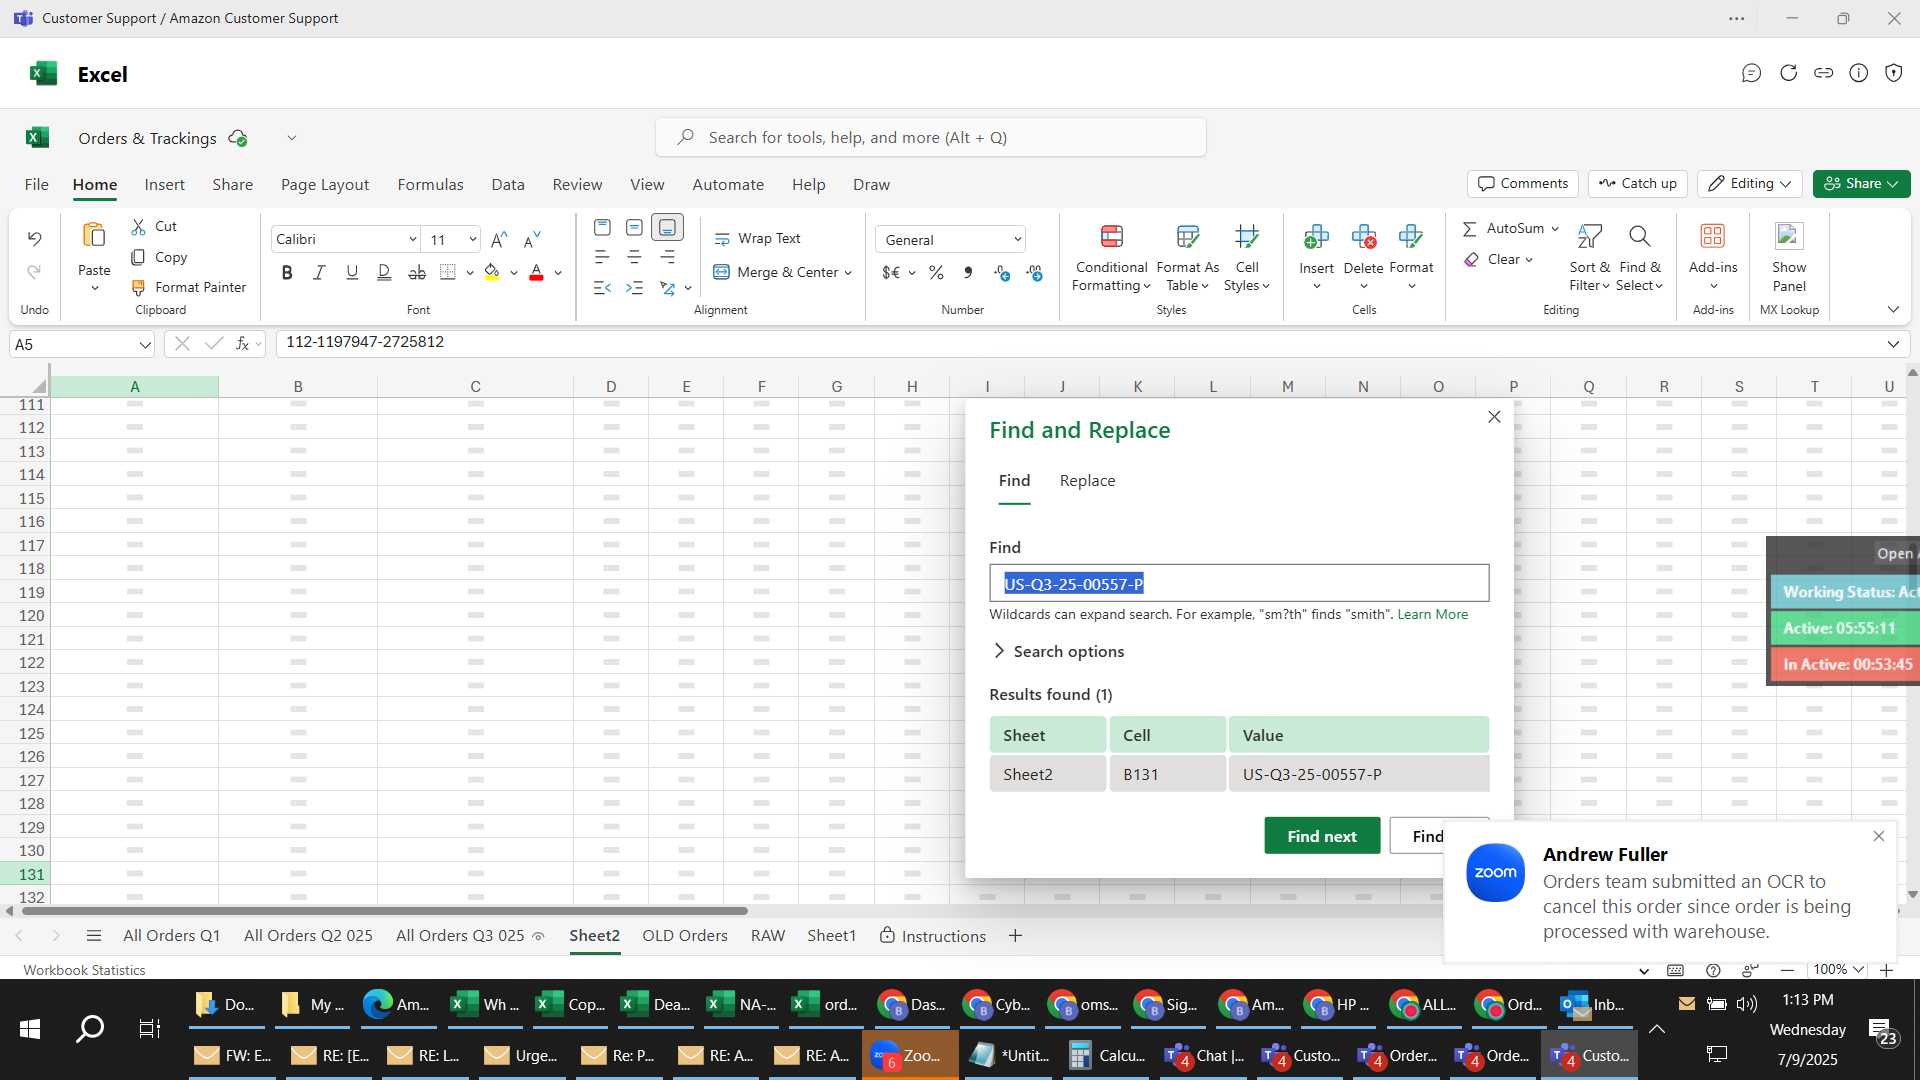The height and width of the screenshot is (1080, 1920).
Task: Toggle strikethrough formatting
Action: tap(417, 272)
